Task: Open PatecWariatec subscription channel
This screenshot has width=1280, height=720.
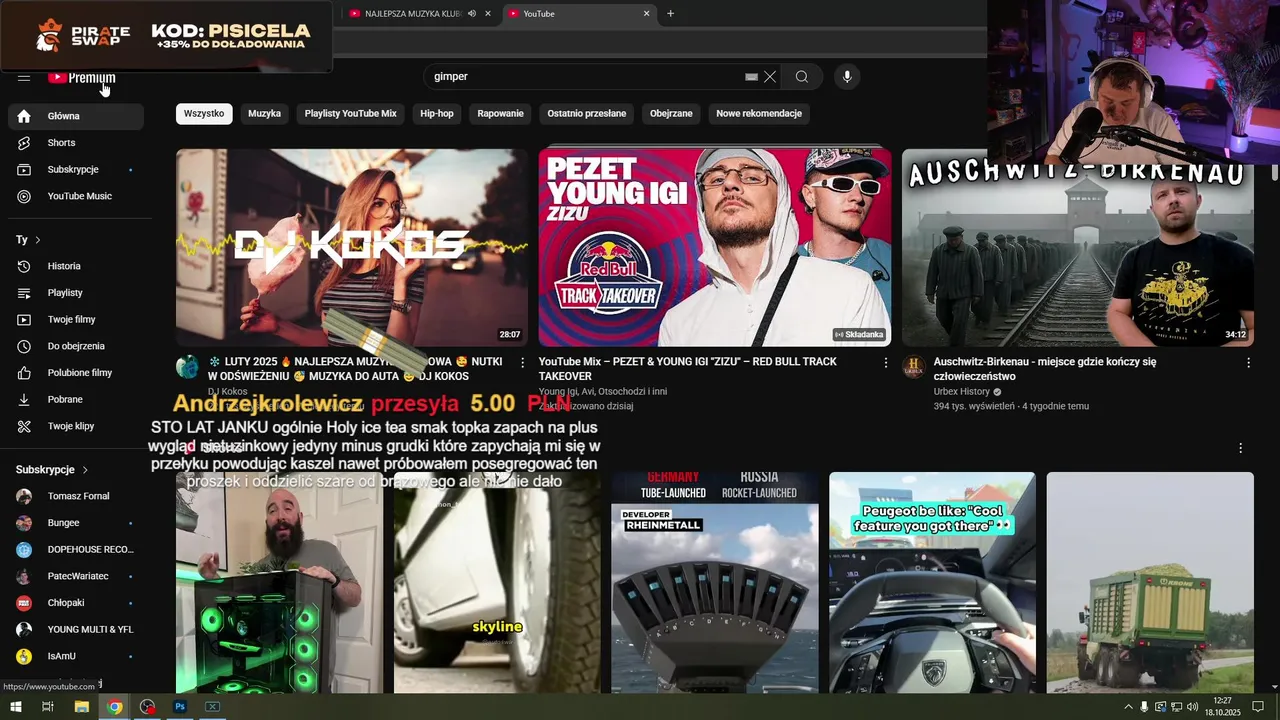Action: 76,576
